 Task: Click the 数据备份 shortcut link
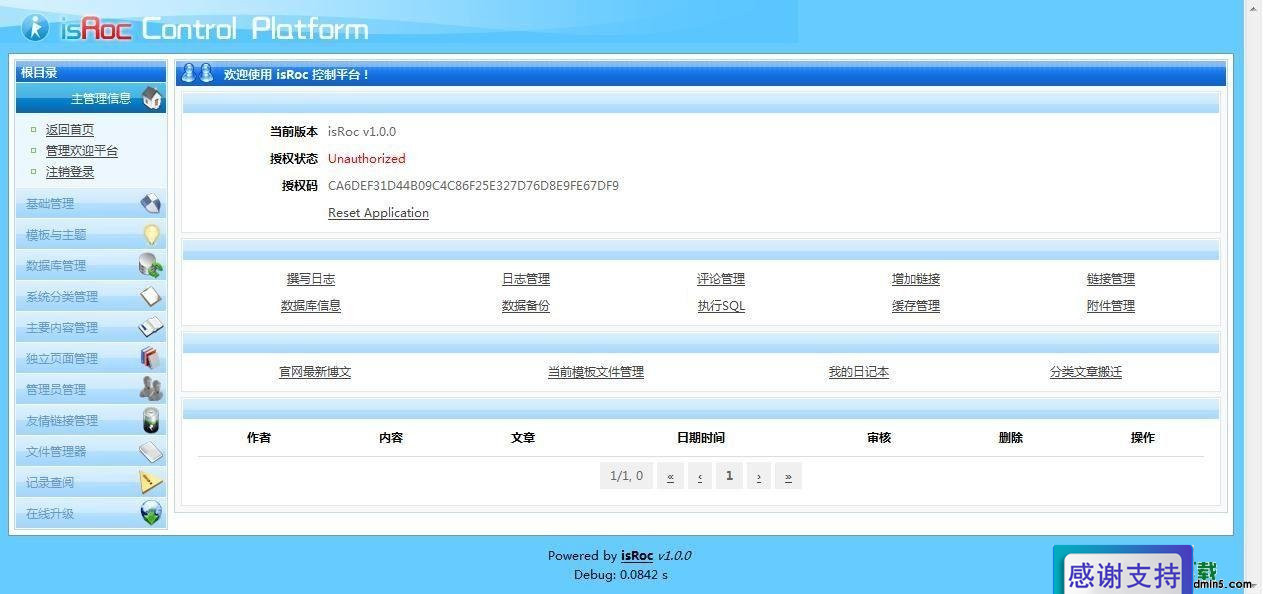click(x=526, y=306)
